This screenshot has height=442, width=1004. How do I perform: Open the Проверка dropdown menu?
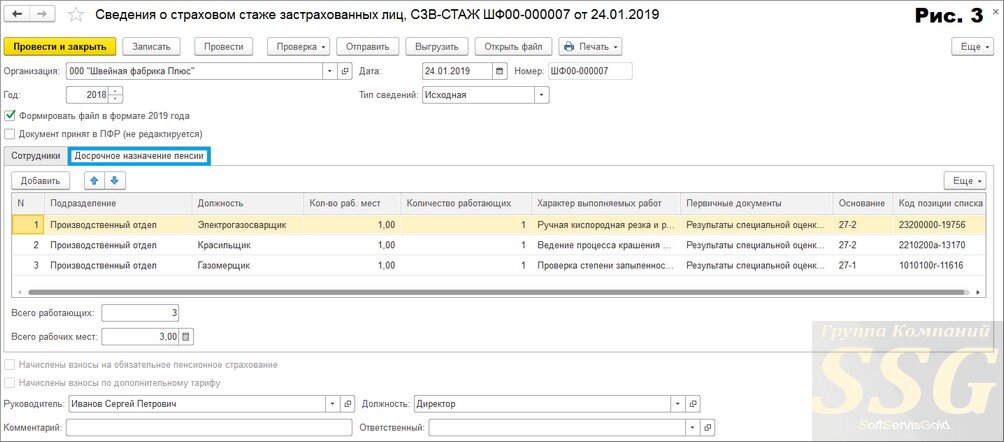pos(298,47)
